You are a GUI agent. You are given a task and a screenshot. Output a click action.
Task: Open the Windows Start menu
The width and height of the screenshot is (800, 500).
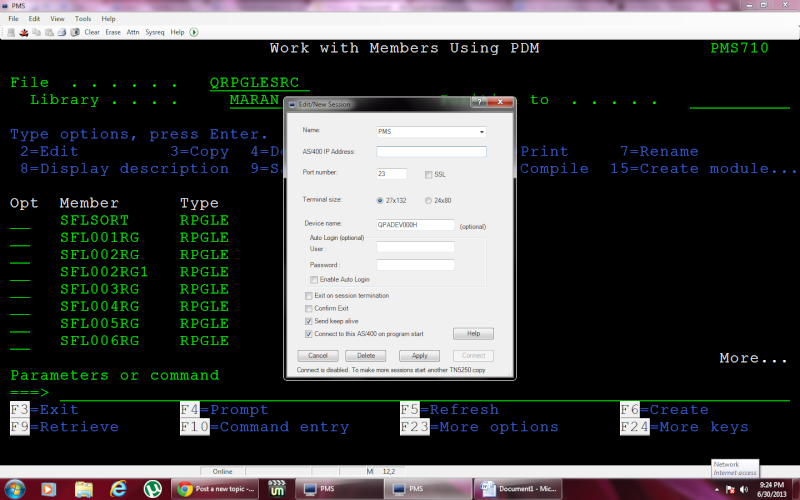14,489
